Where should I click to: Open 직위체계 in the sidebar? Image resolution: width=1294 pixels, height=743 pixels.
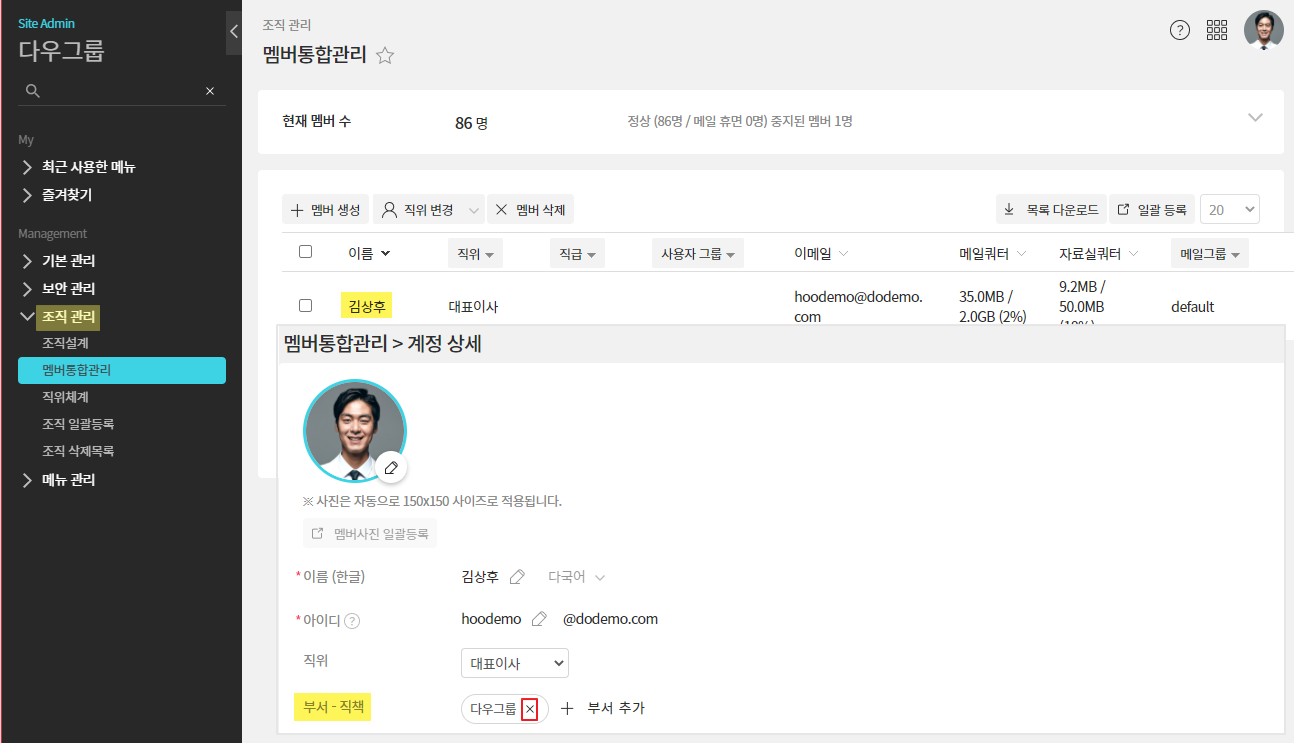pos(66,397)
